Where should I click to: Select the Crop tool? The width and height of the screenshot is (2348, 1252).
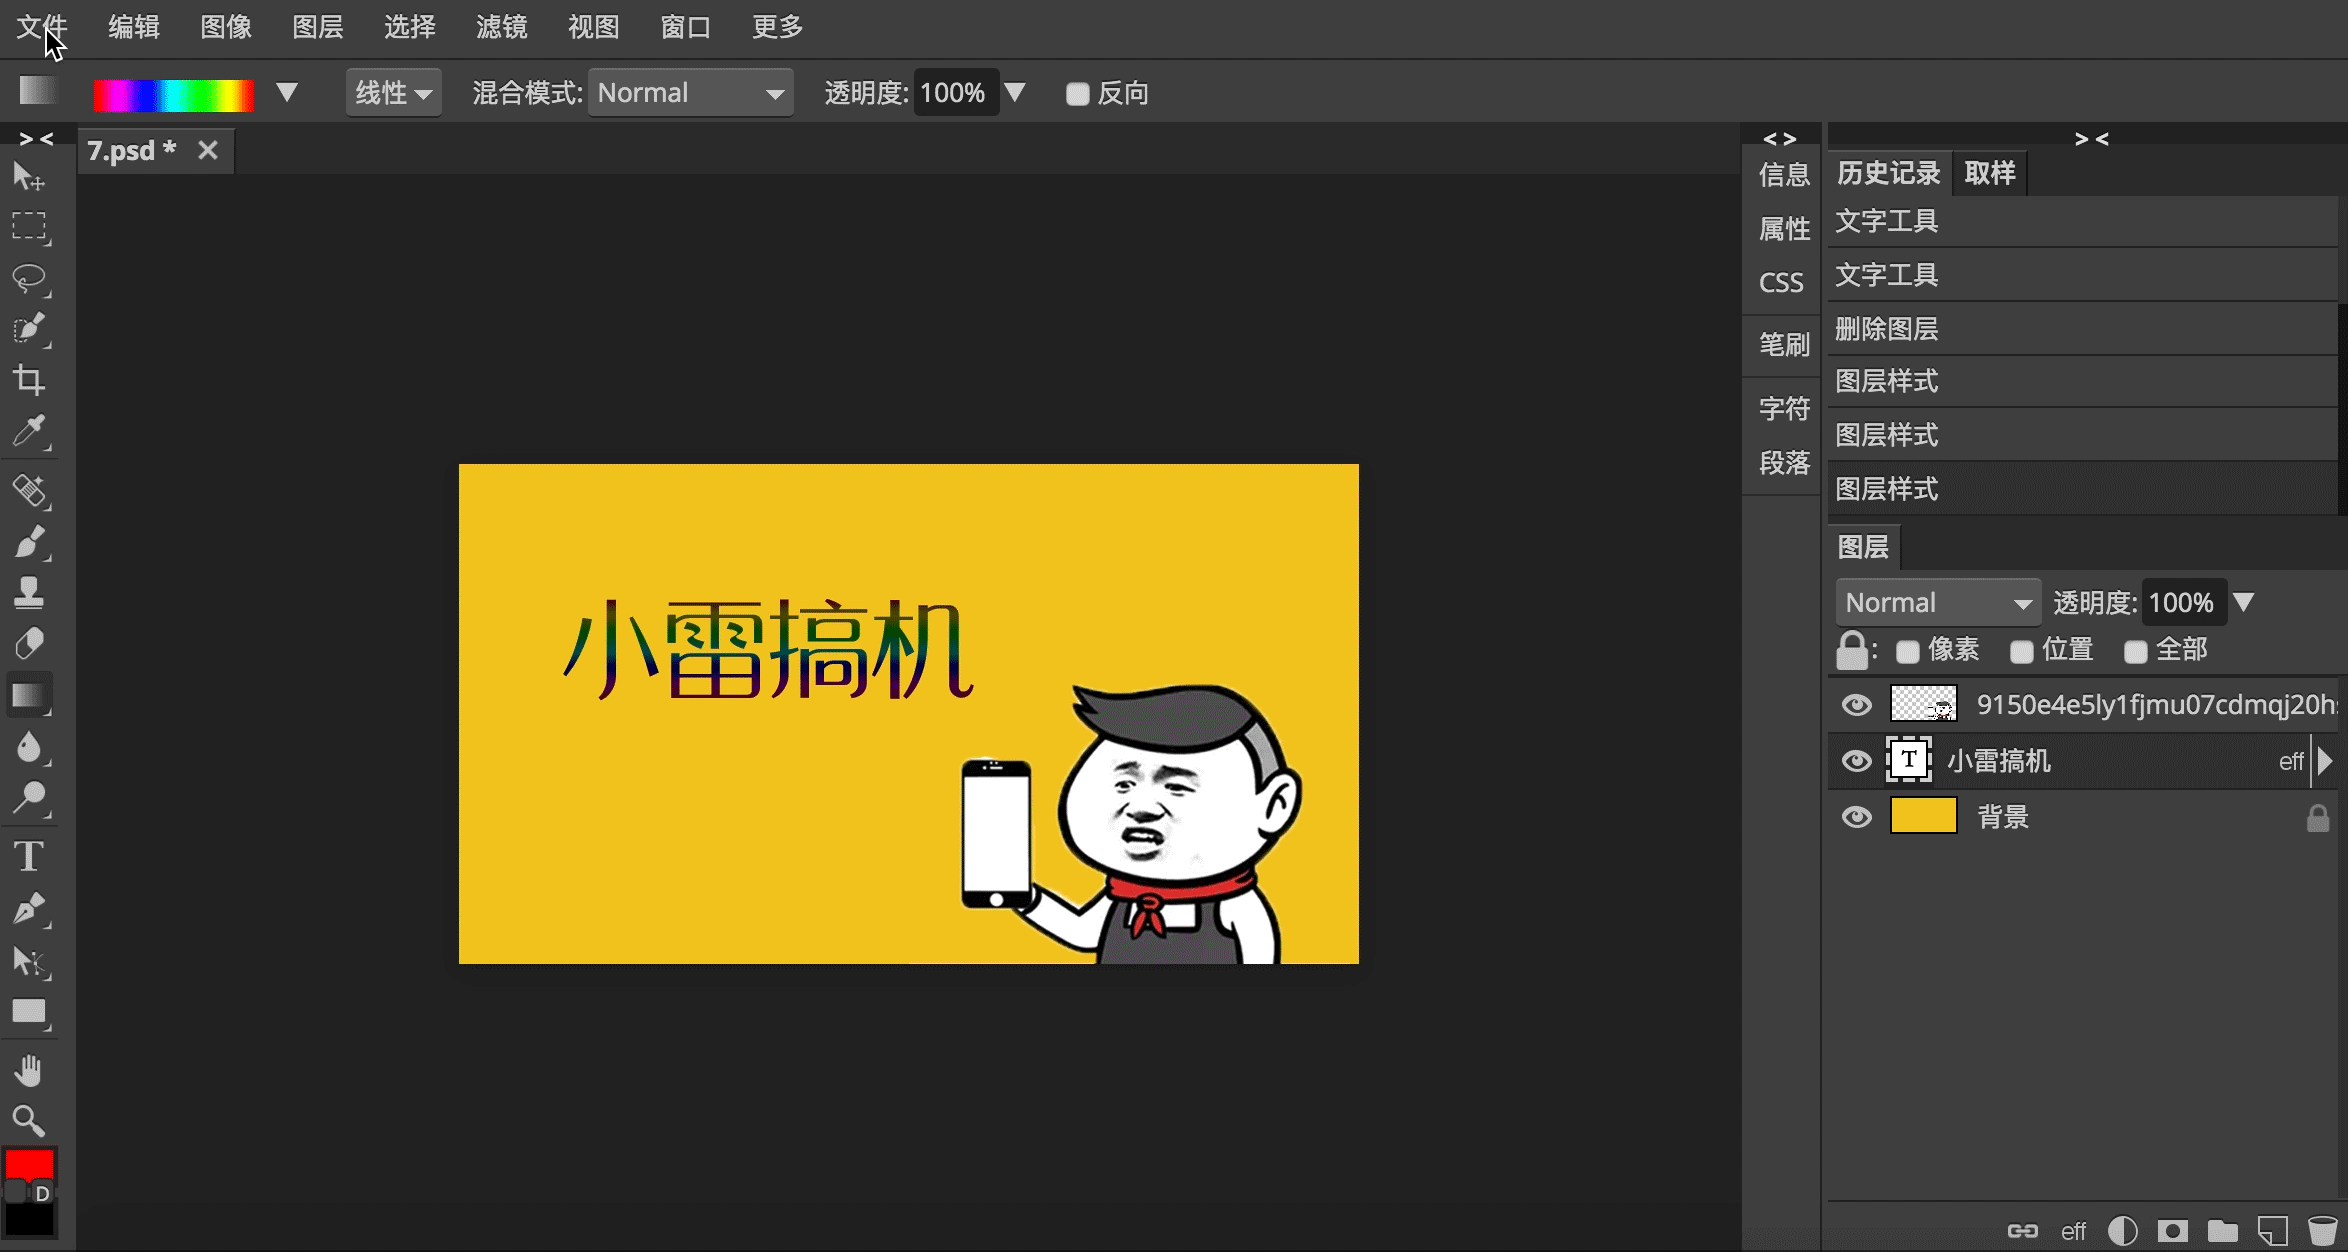pos(28,380)
